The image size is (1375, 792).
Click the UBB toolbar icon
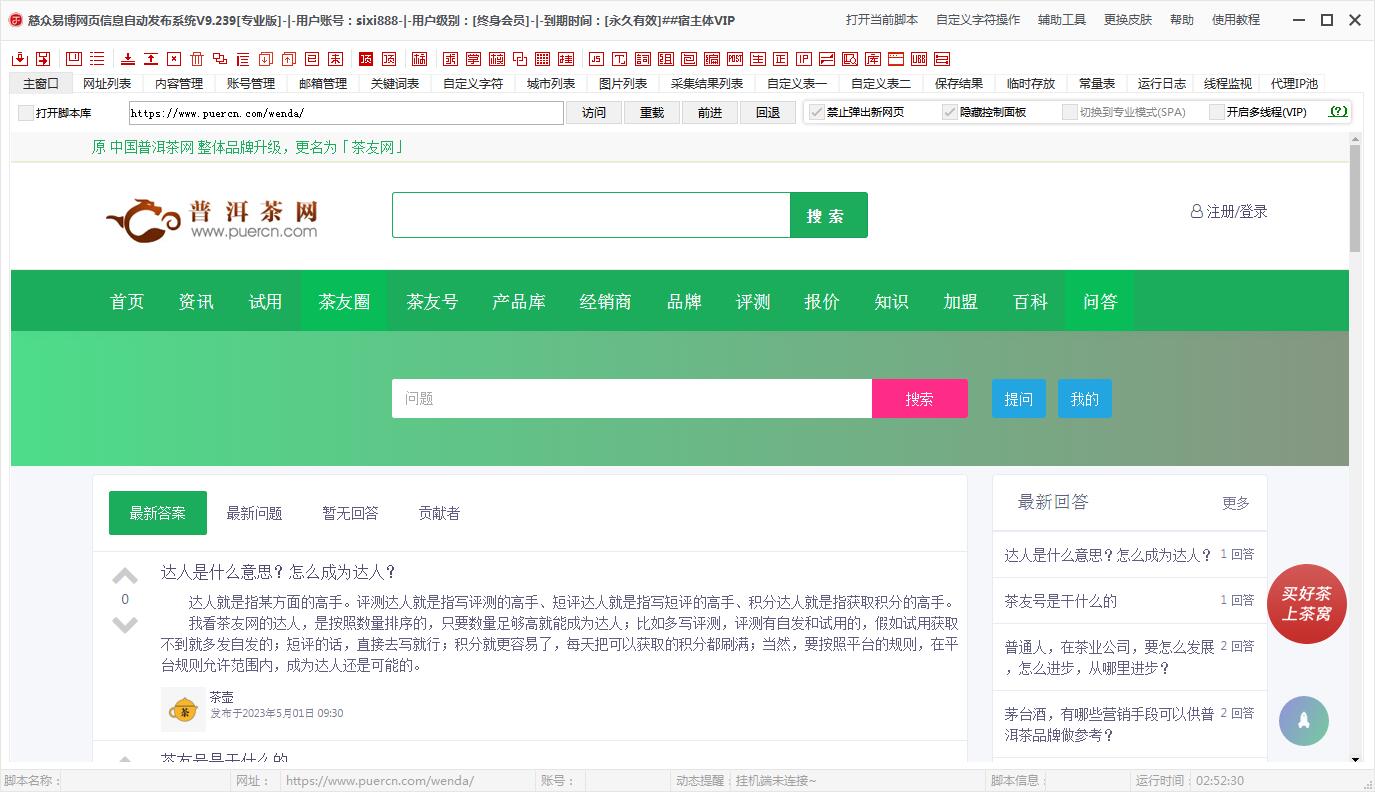click(918, 59)
